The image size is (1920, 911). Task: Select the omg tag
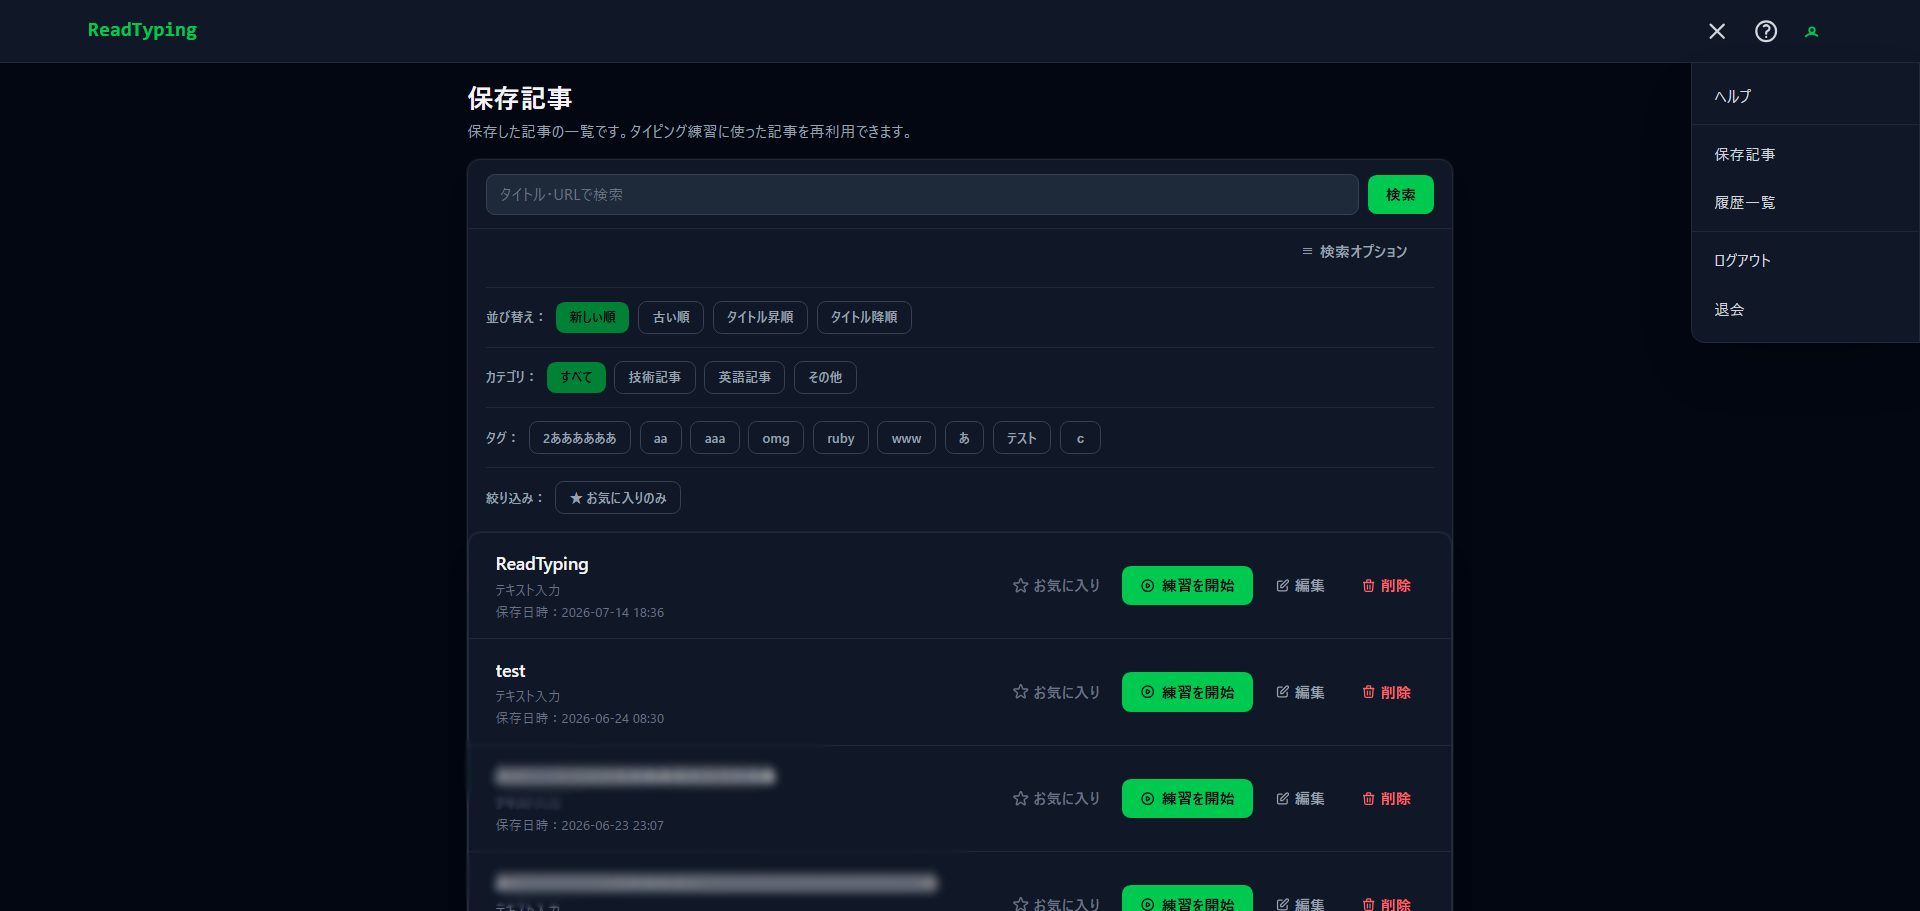(776, 438)
